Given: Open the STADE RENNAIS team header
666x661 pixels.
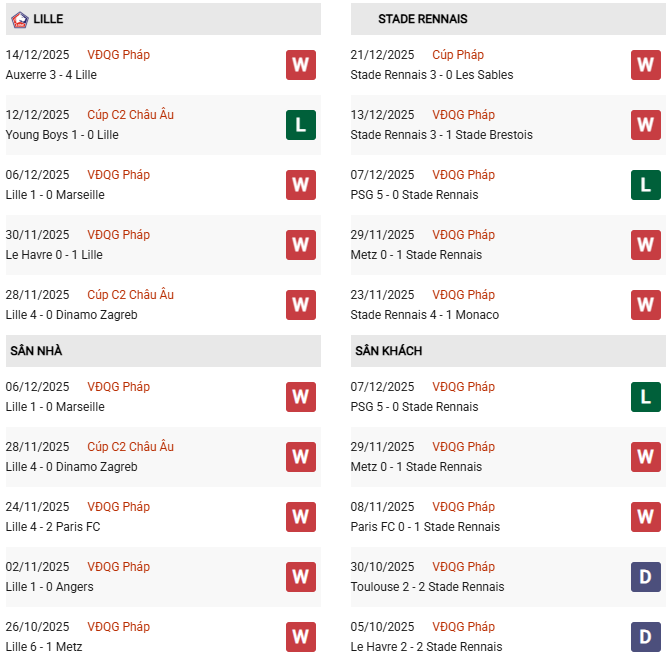Looking at the screenshot, I should point(422,19).
